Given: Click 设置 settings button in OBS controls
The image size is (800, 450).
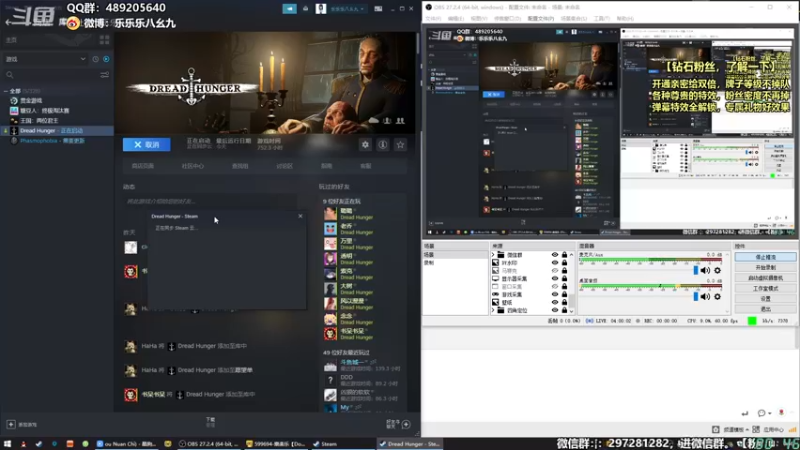Looking at the screenshot, I should (x=765, y=298).
